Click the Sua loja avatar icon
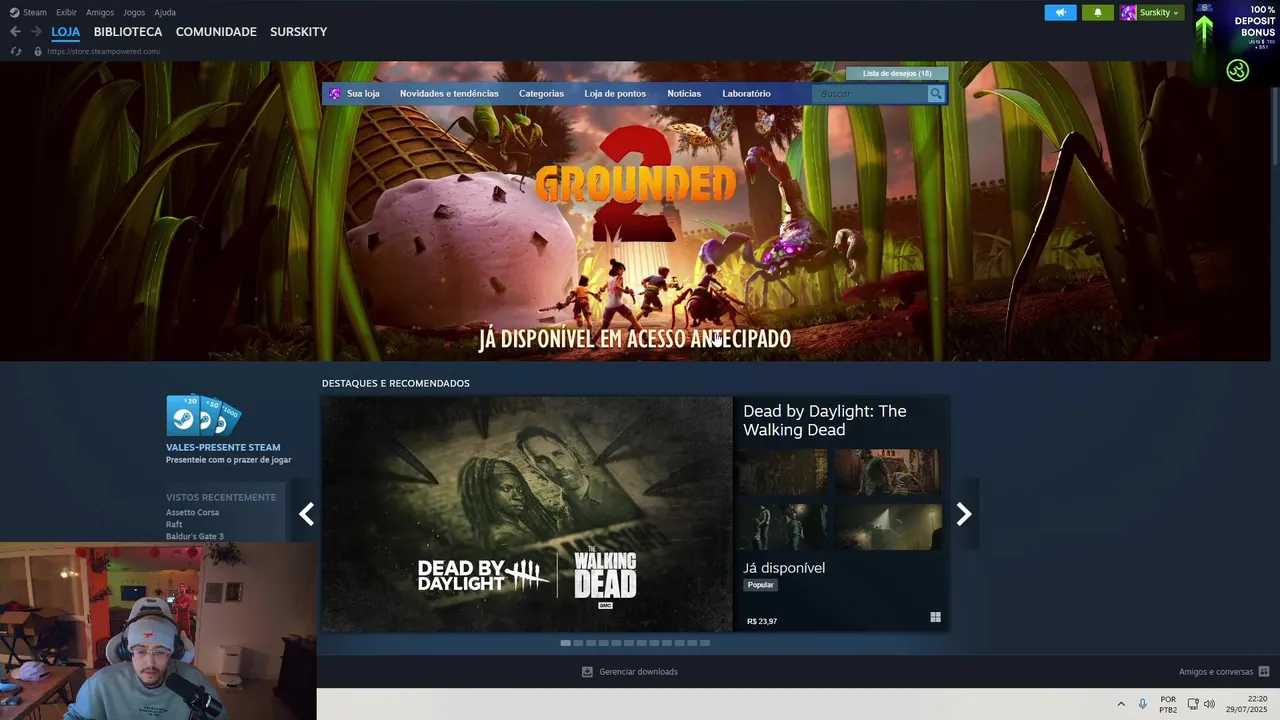The width and height of the screenshot is (1280, 720). point(334,93)
